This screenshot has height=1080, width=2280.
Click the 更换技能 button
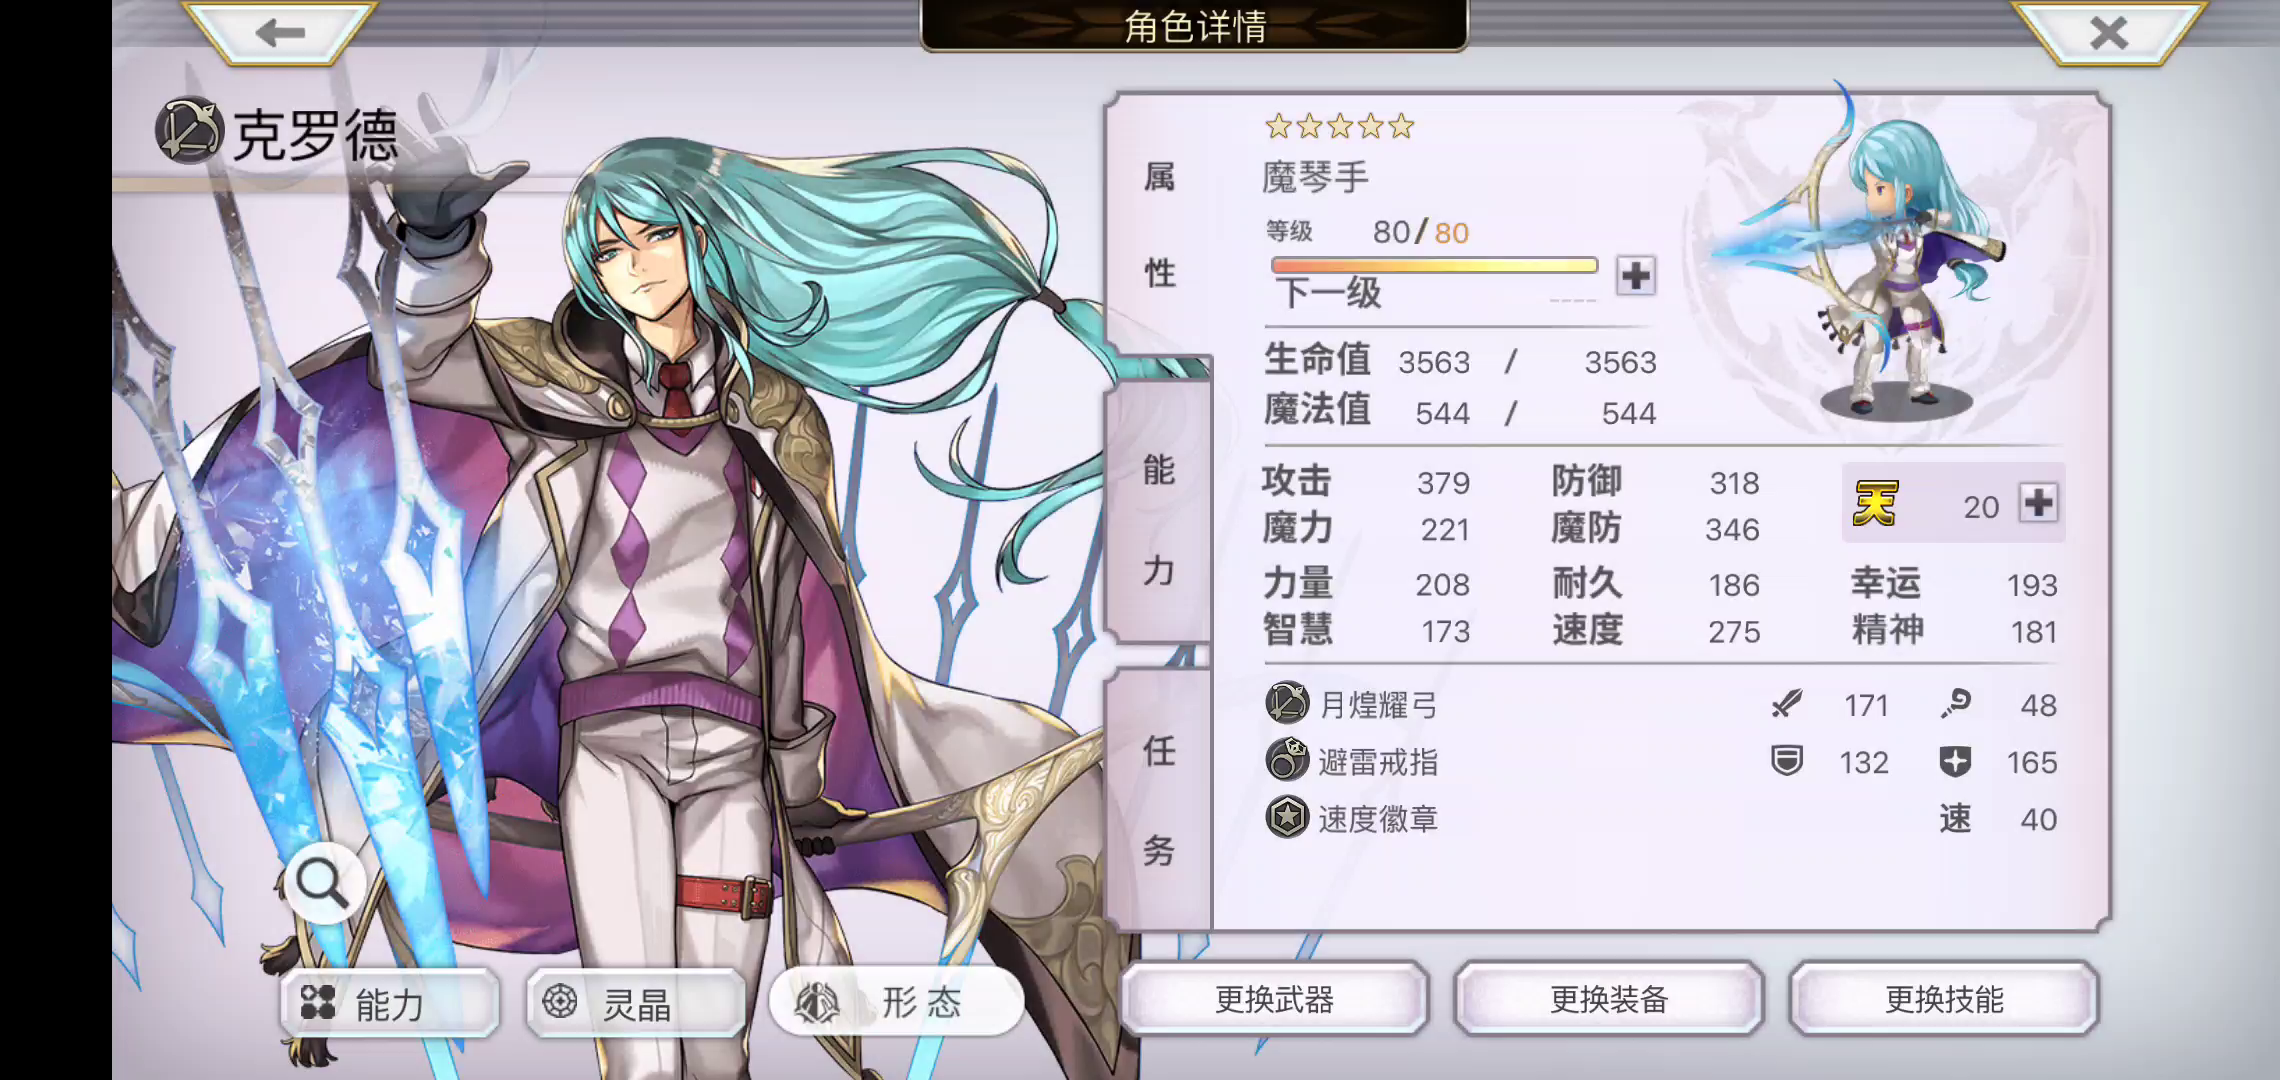coord(1944,999)
